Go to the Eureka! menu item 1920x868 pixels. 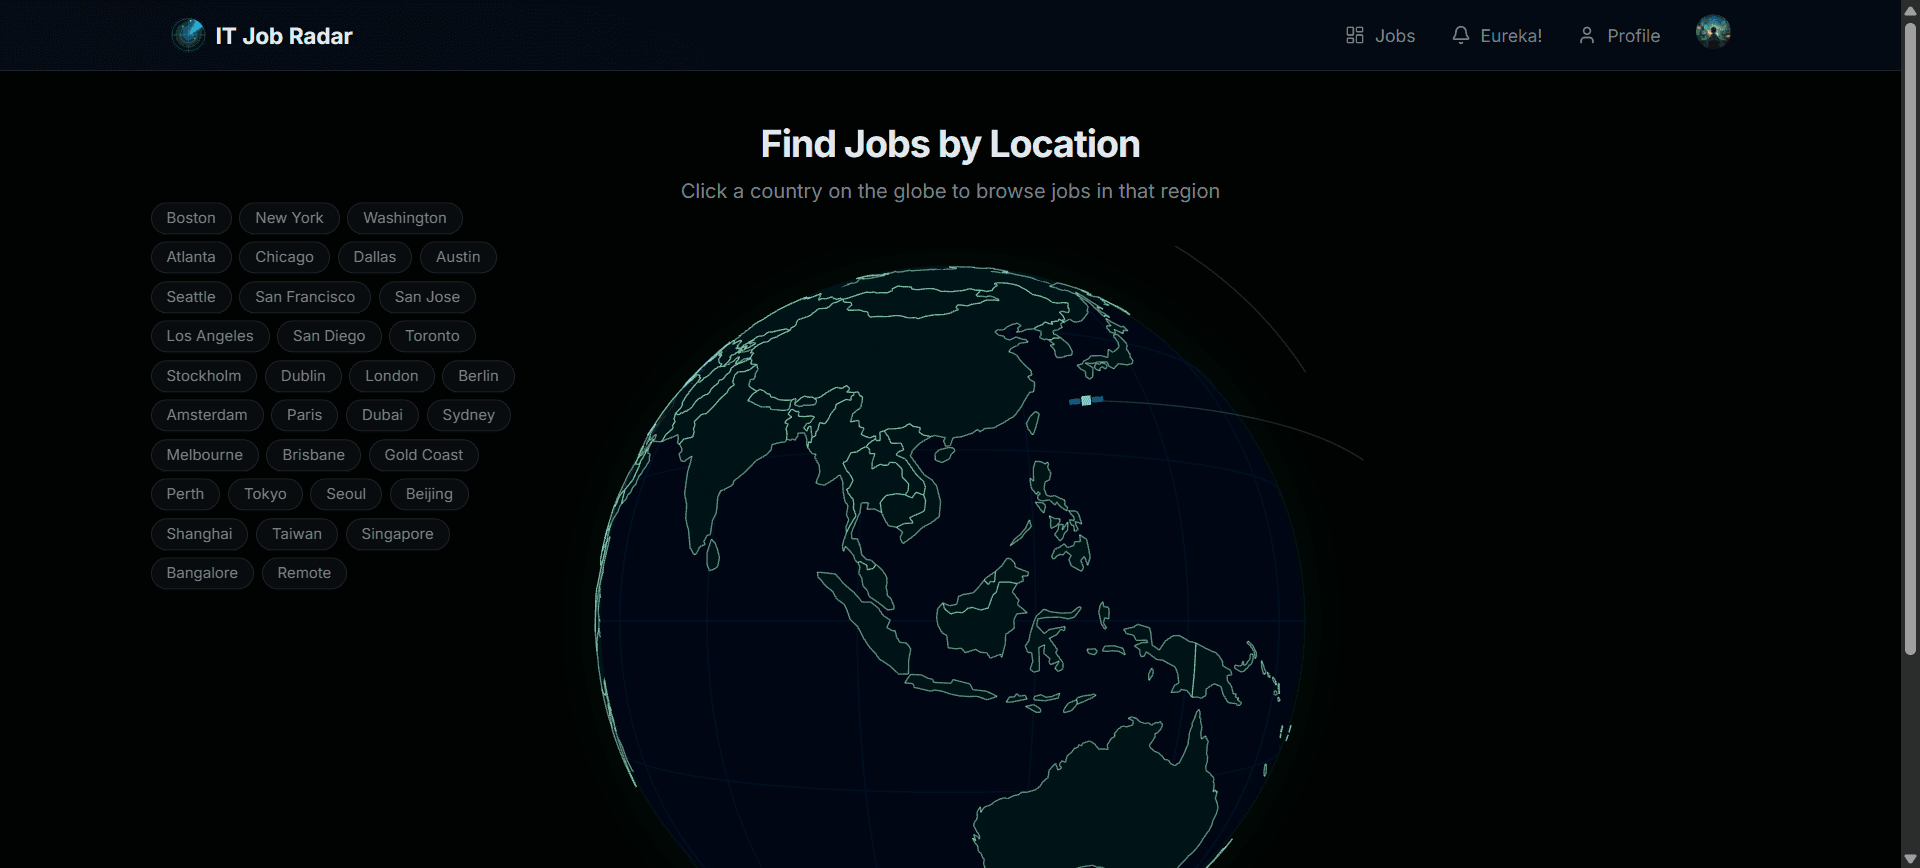[x=1510, y=36]
